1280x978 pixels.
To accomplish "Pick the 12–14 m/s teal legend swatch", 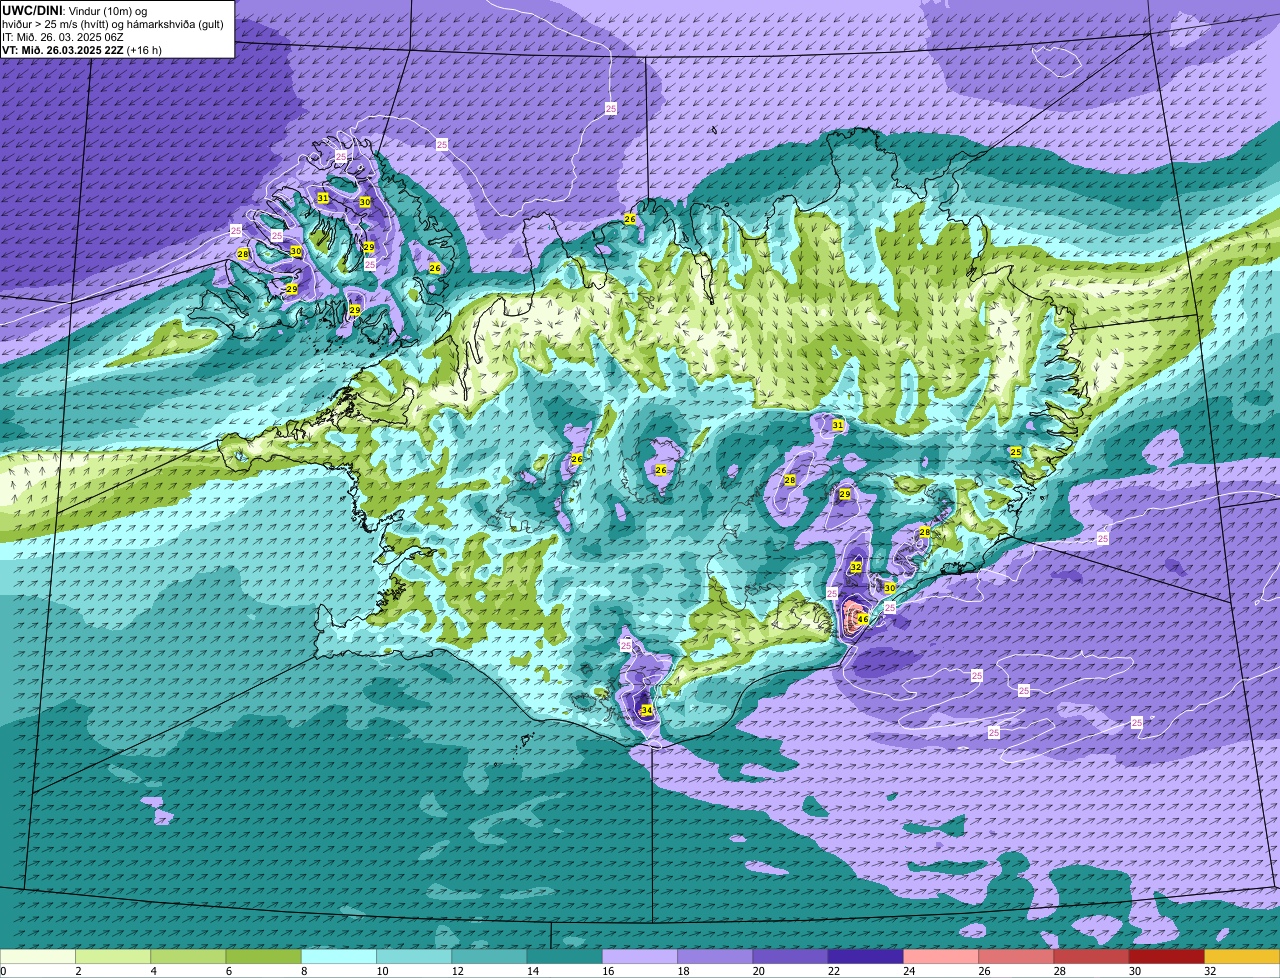I will coord(489,956).
